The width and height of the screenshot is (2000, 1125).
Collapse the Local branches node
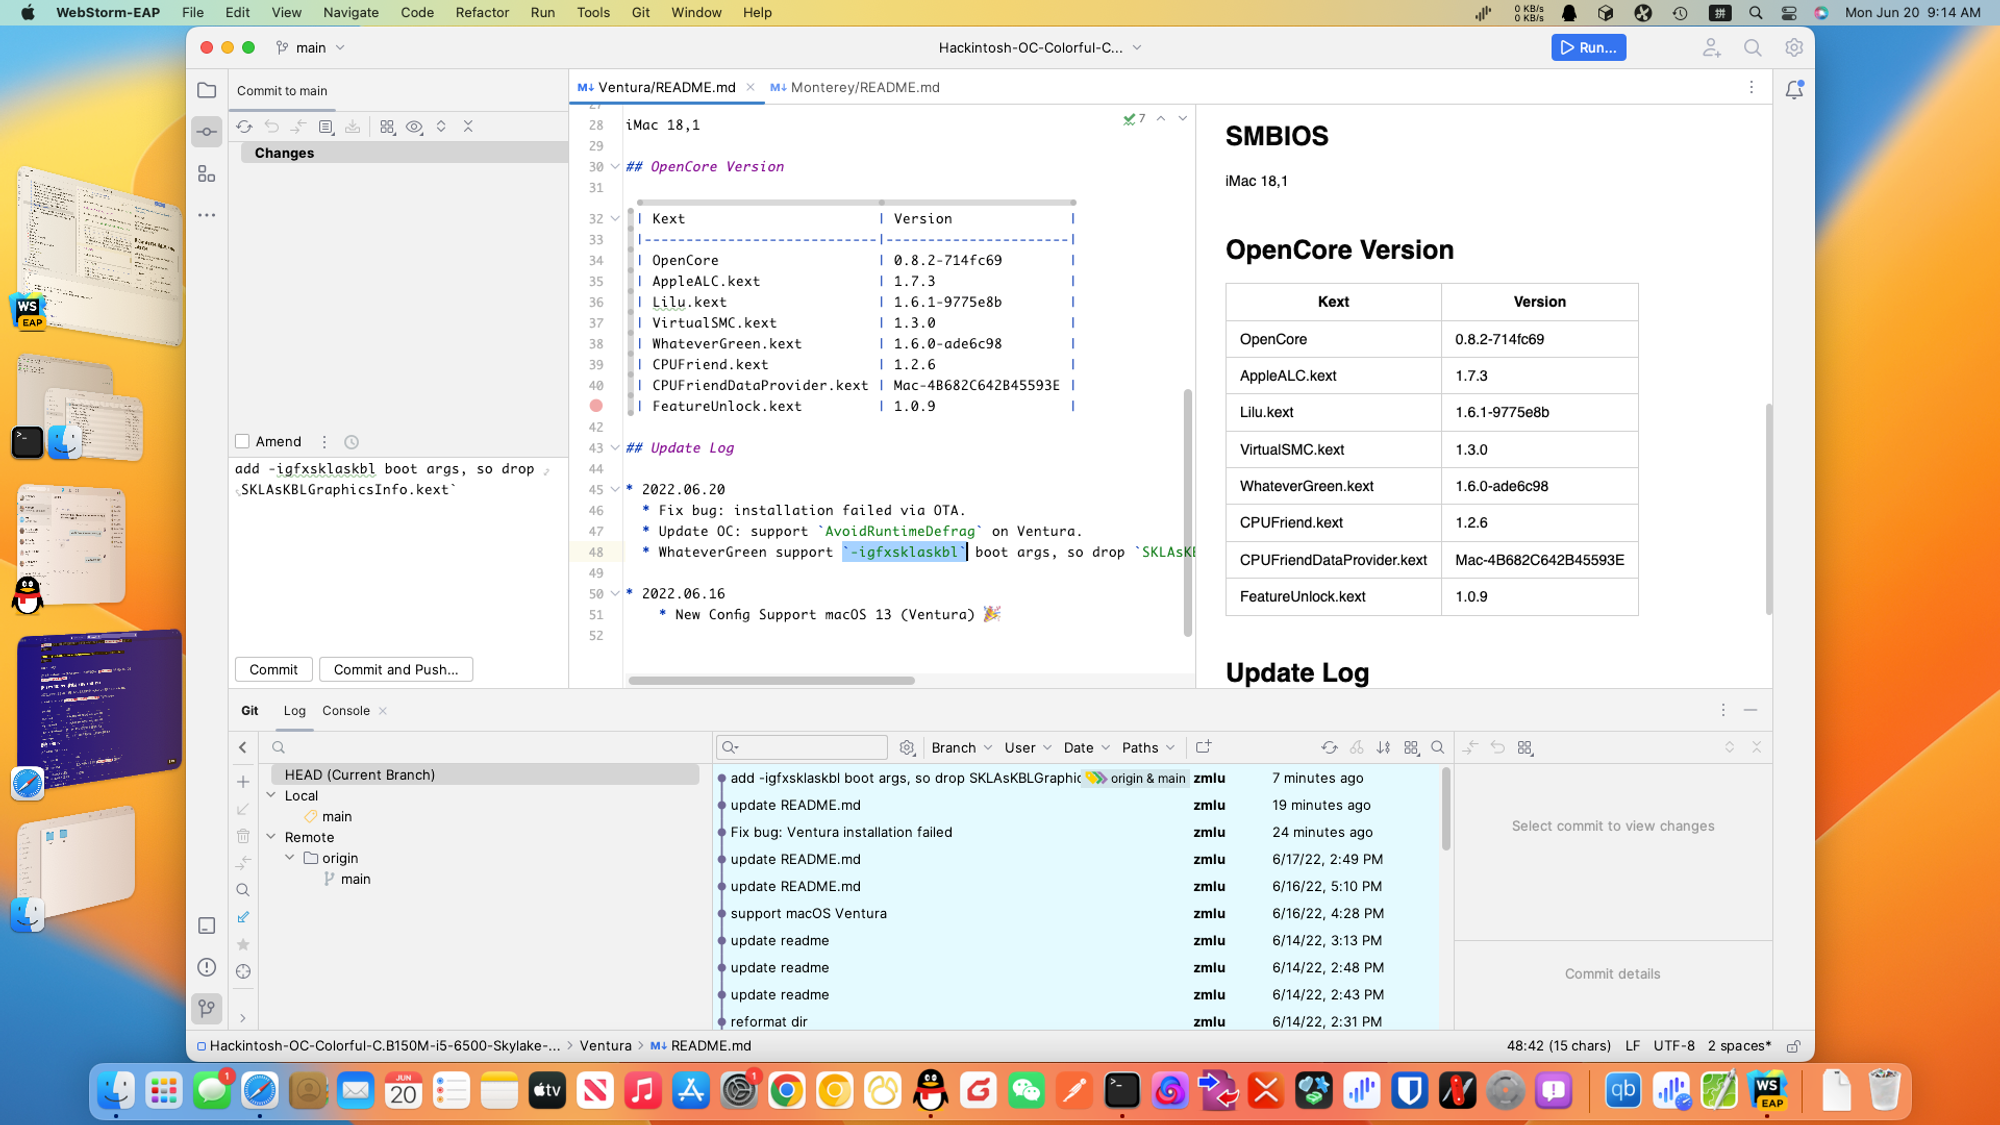pyautogui.click(x=271, y=796)
